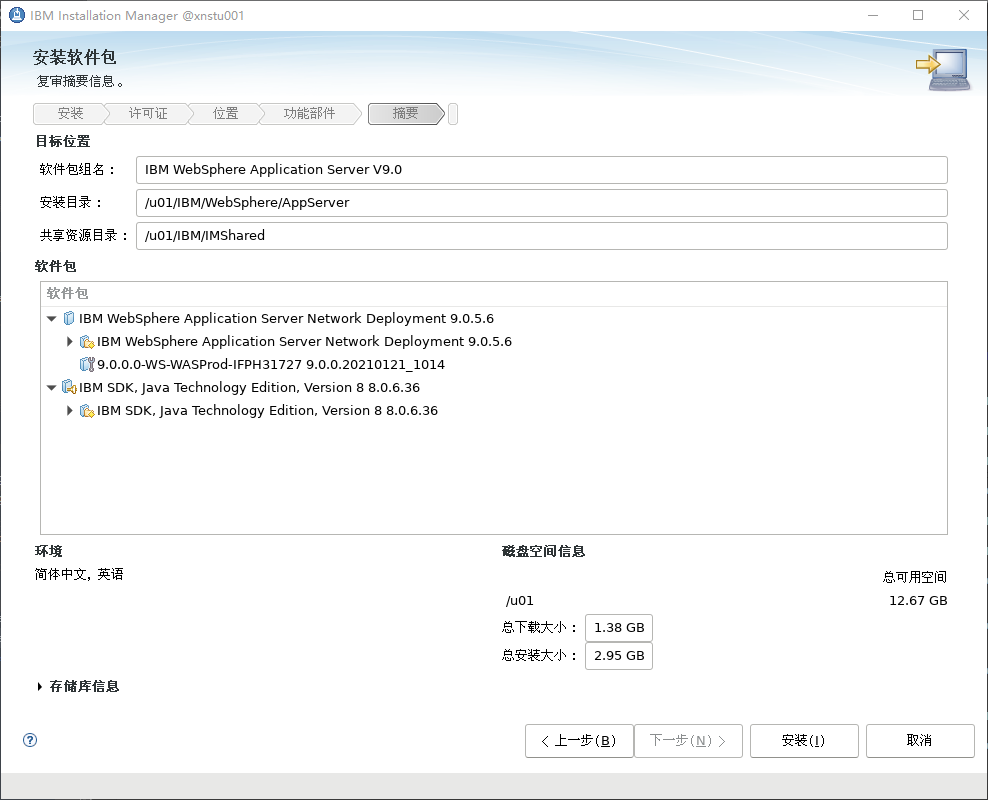
Task: Click the 复审摘要信息 subtitle text
Action: [80, 81]
